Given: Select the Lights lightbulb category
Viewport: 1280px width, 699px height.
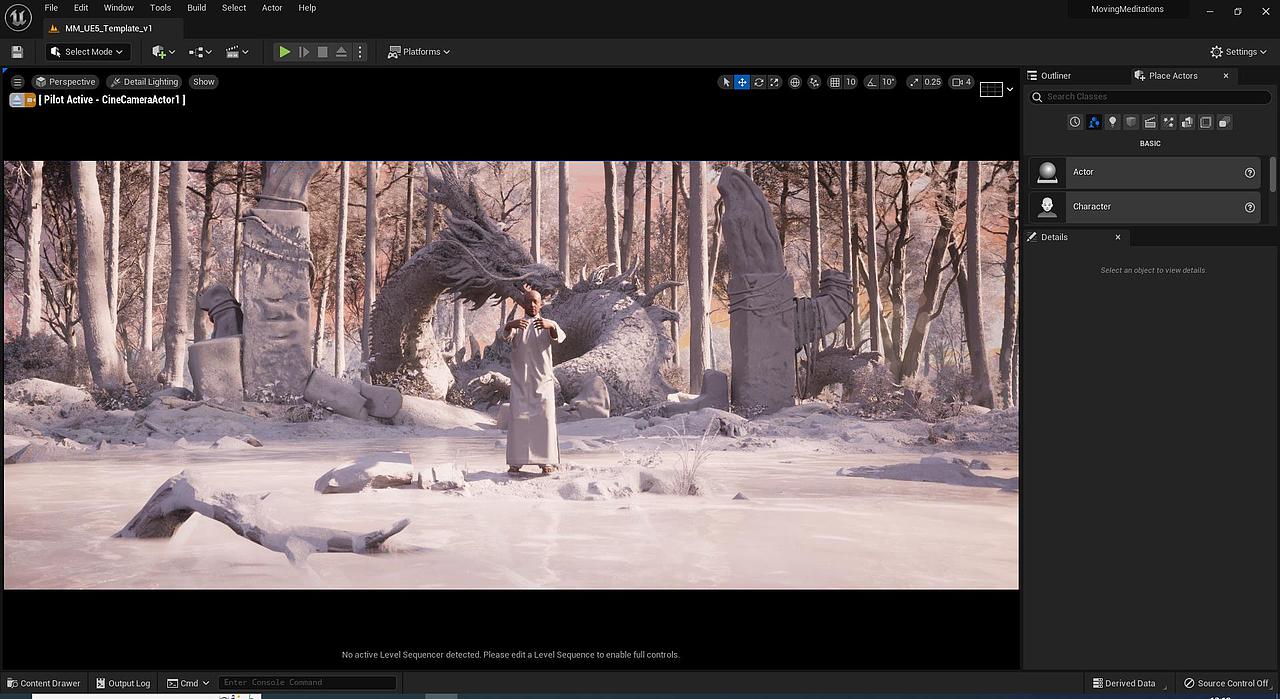Looking at the screenshot, I should click(x=1112, y=122).
